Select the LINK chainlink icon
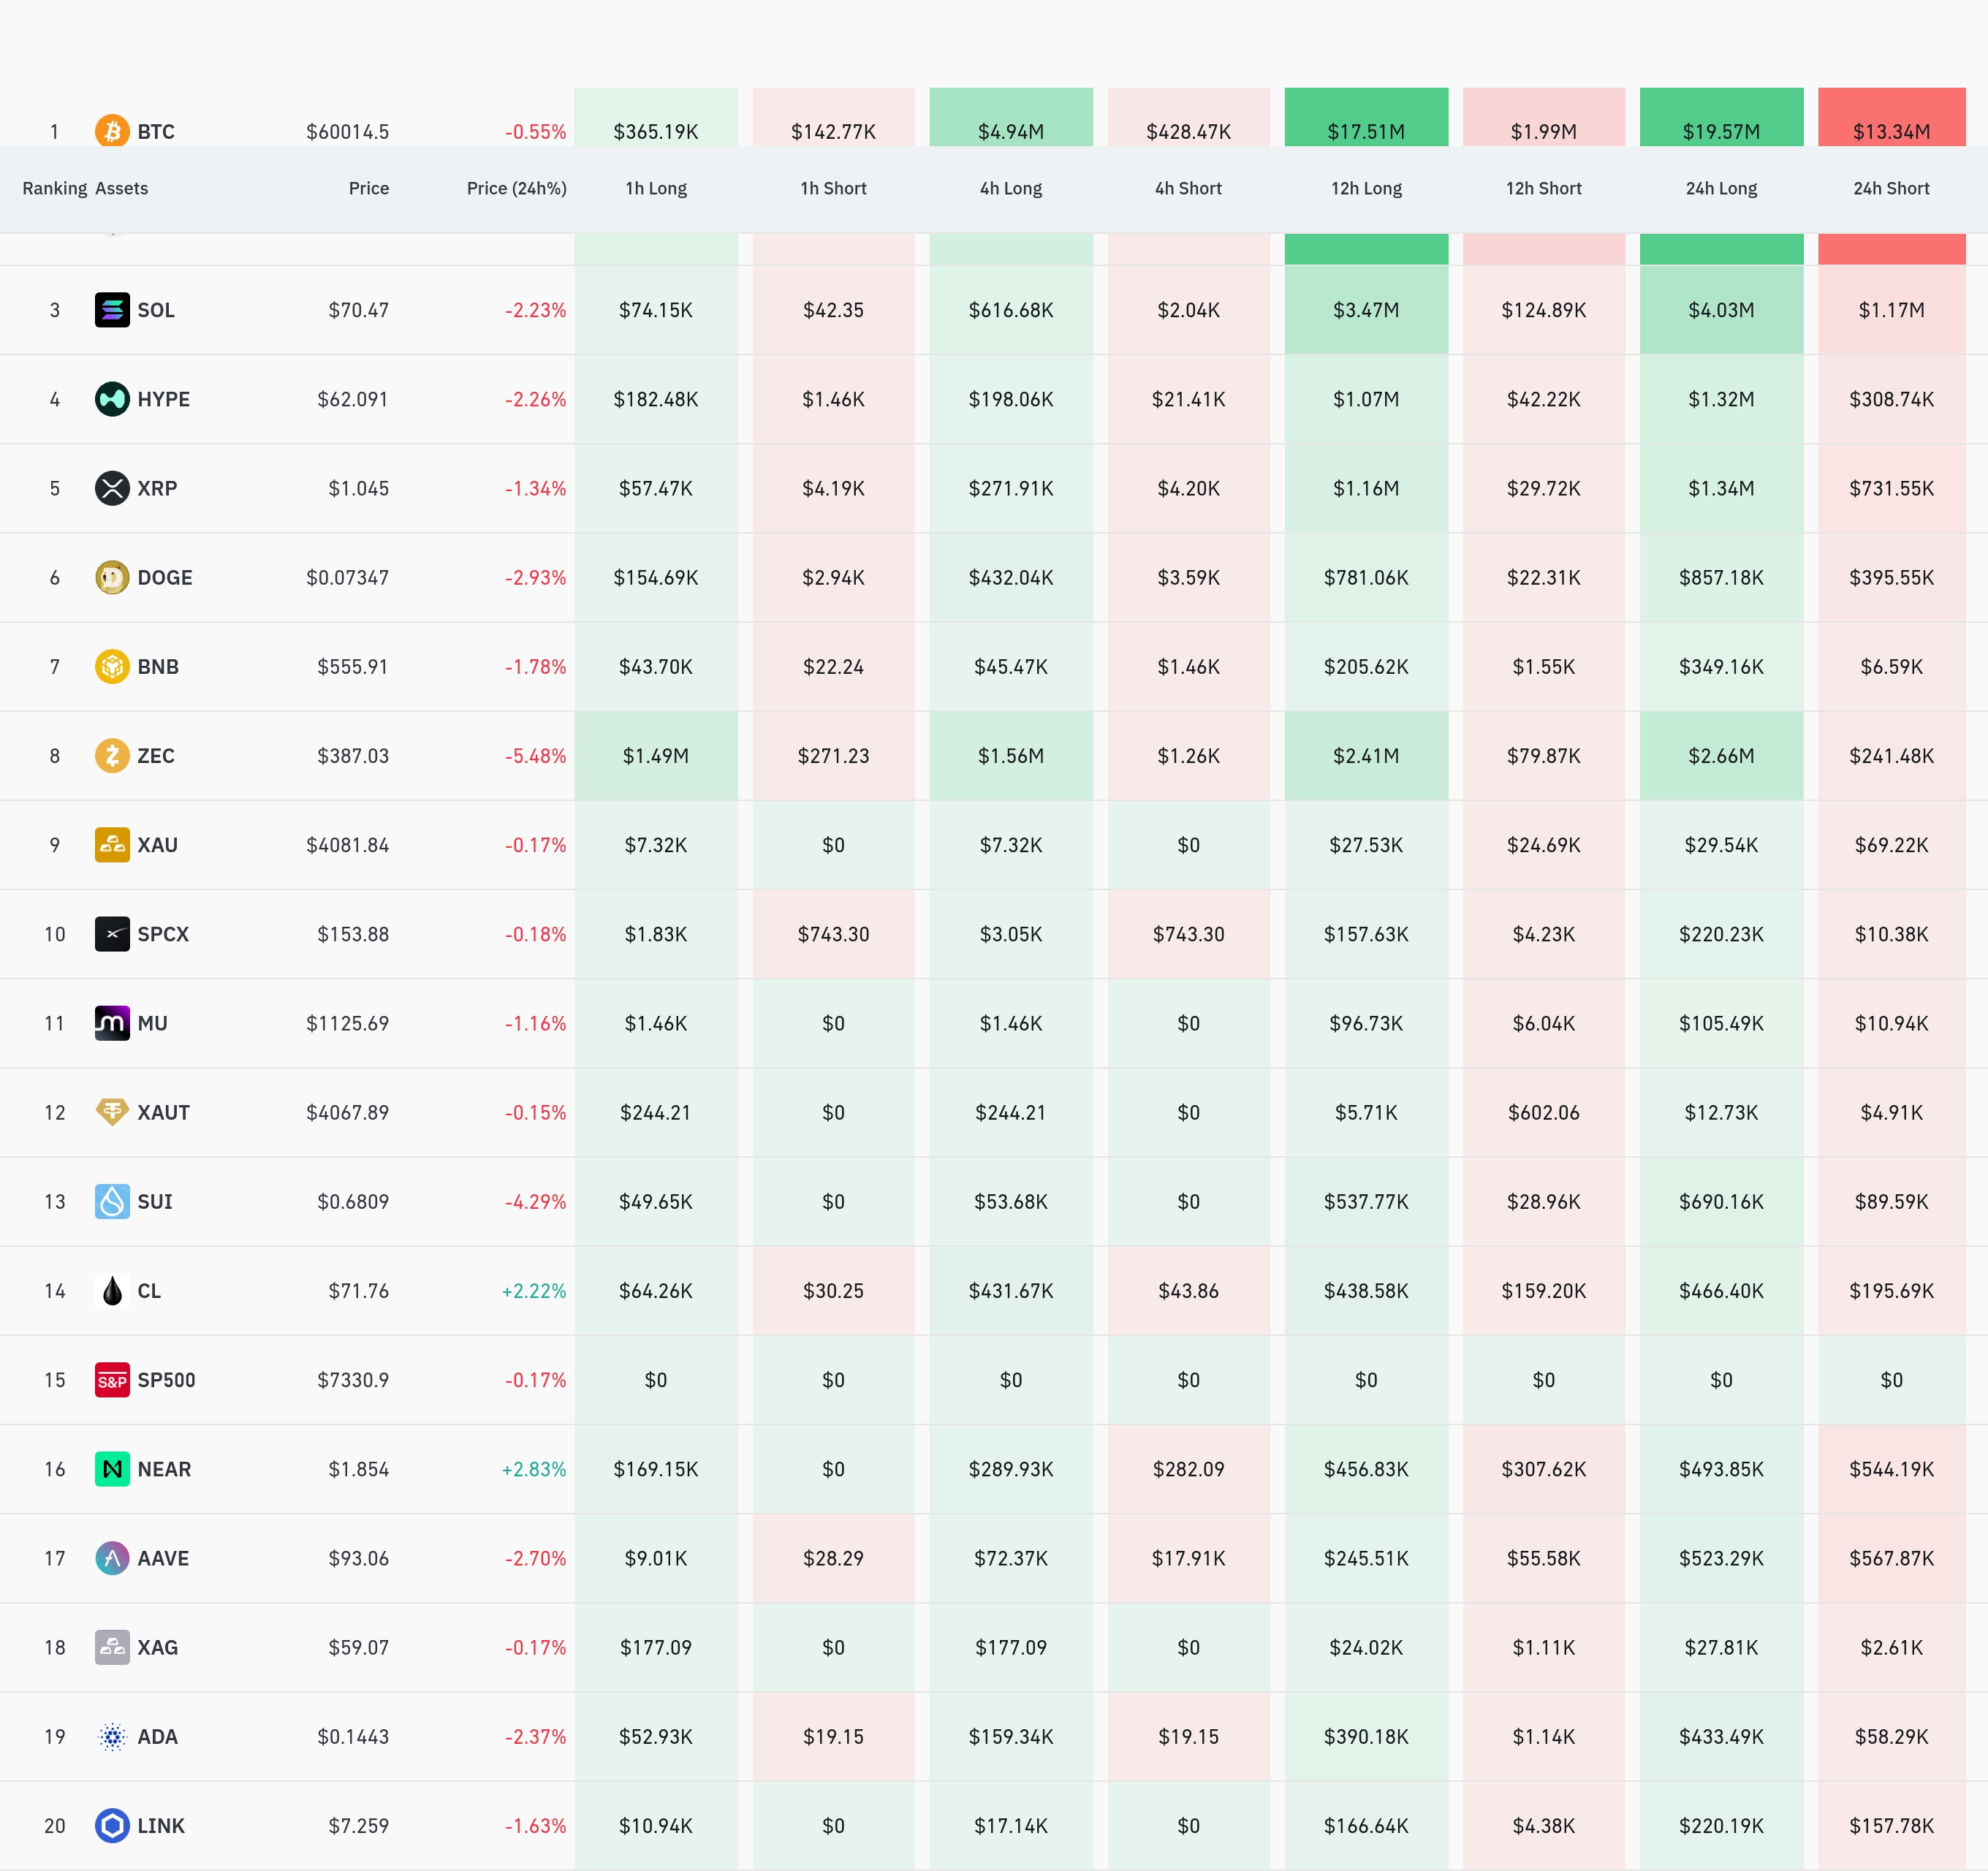 pos(112,1826)
